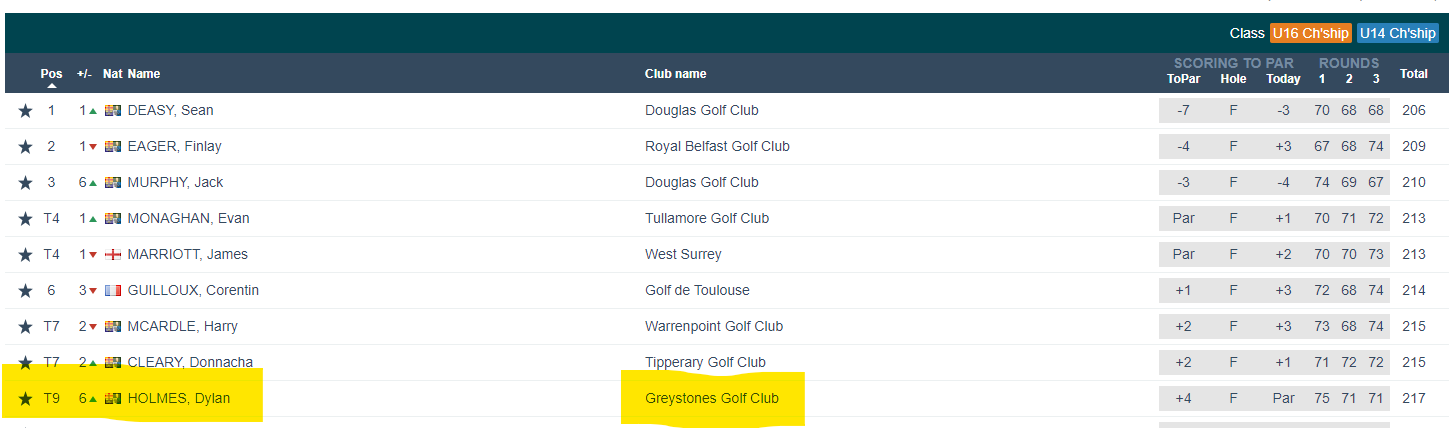Click the flag icon beside MARRIOTT, James
This screenshot has height=431, width=1449.
(x=113, y=255)
